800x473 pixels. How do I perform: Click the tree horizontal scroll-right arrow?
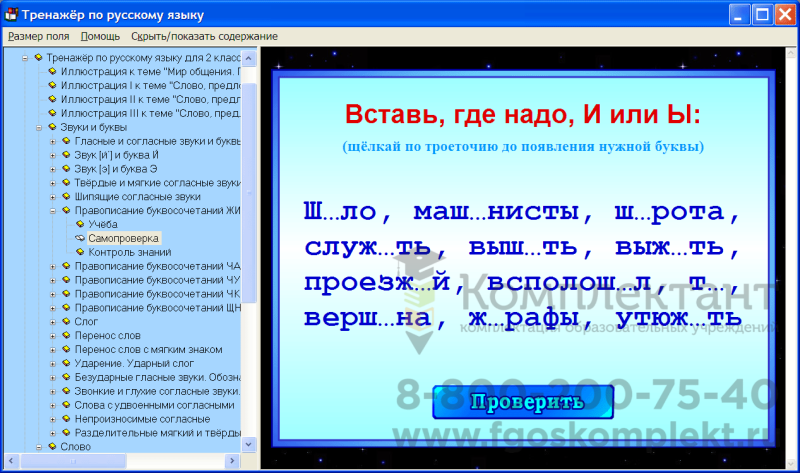(x=232, y=461)
